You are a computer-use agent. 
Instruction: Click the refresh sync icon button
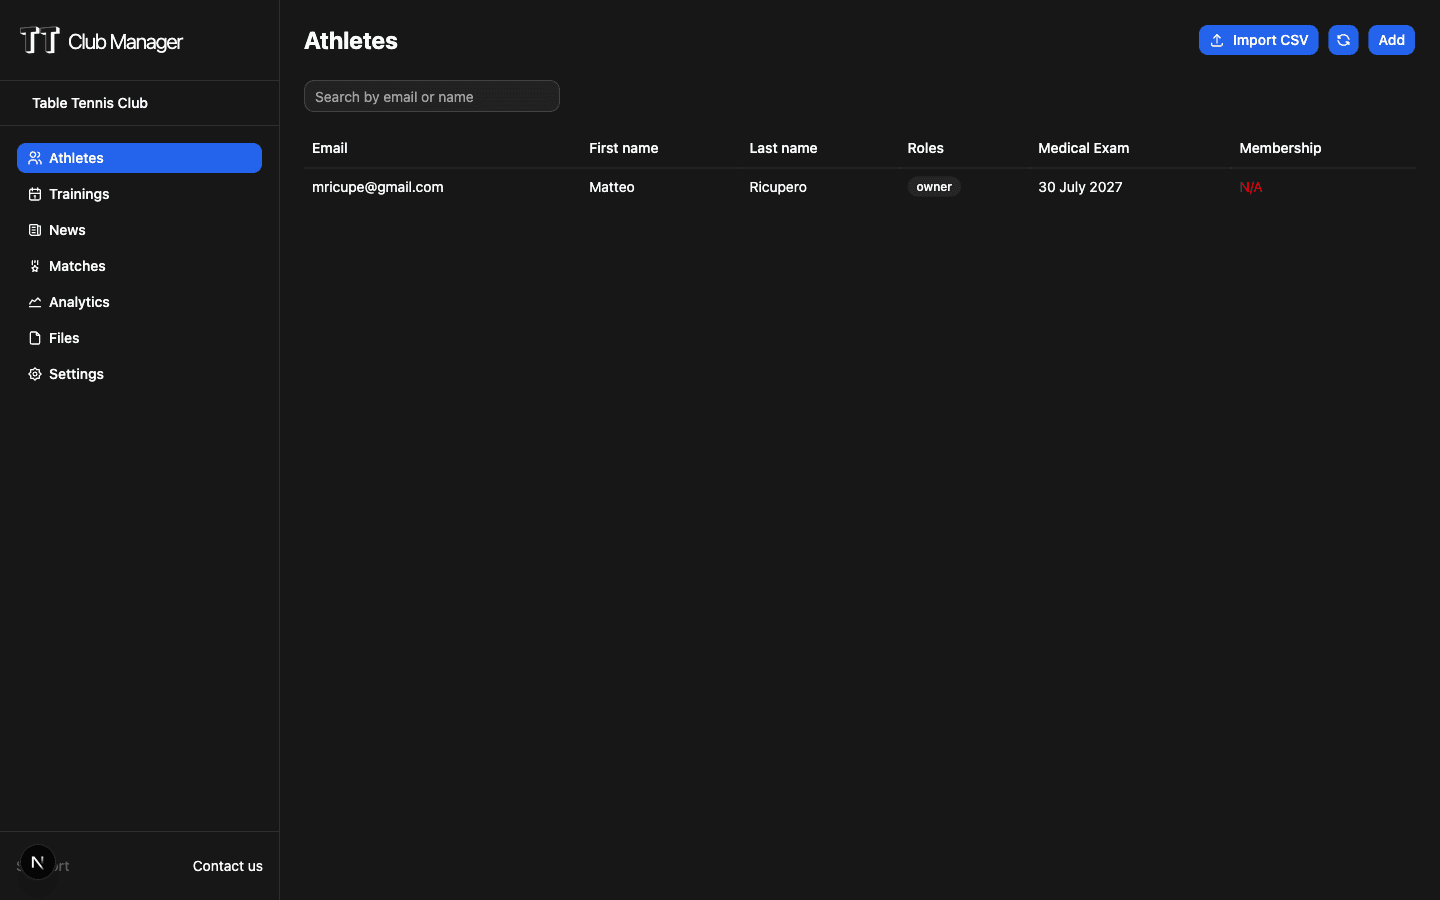(1343, 40)
